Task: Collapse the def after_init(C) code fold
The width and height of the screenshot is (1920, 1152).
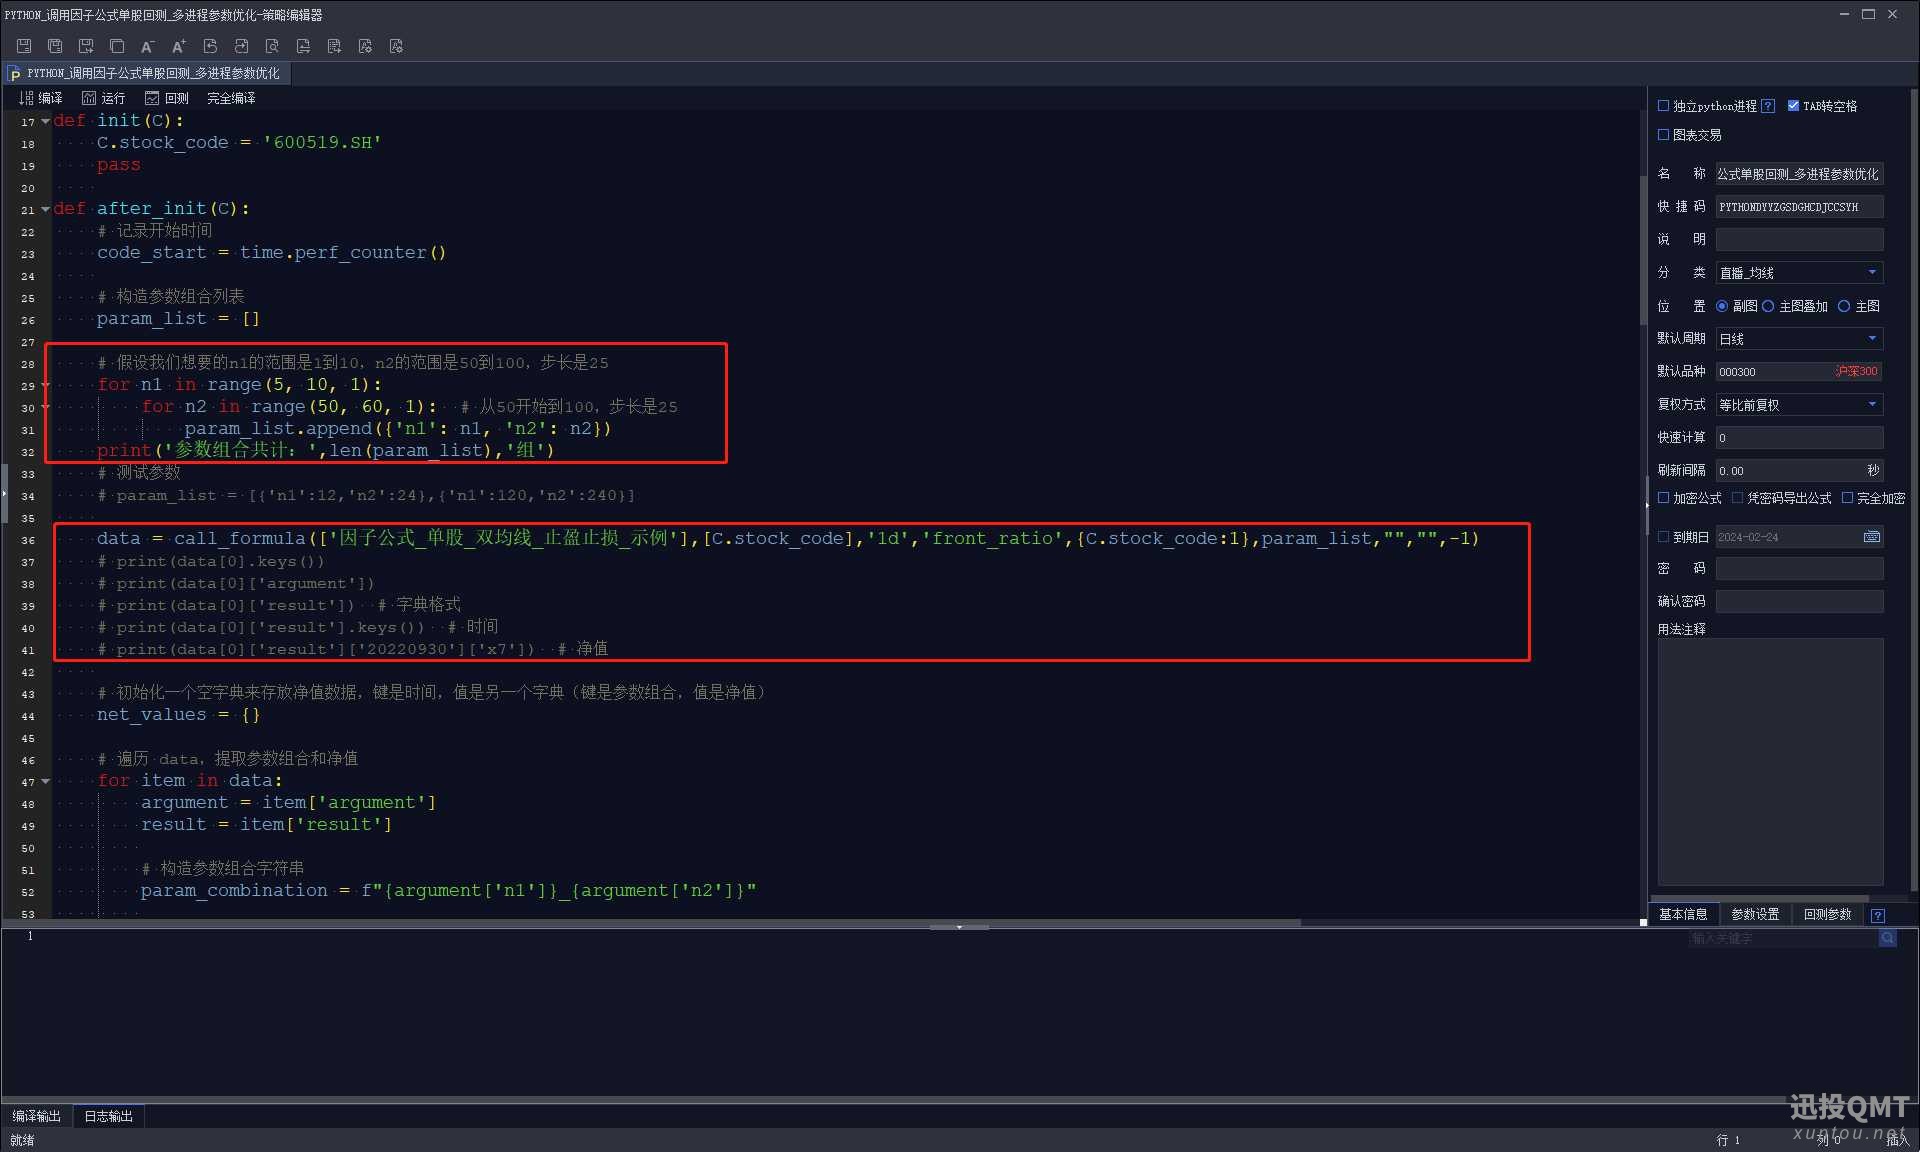Action: [x=45, y=209]
